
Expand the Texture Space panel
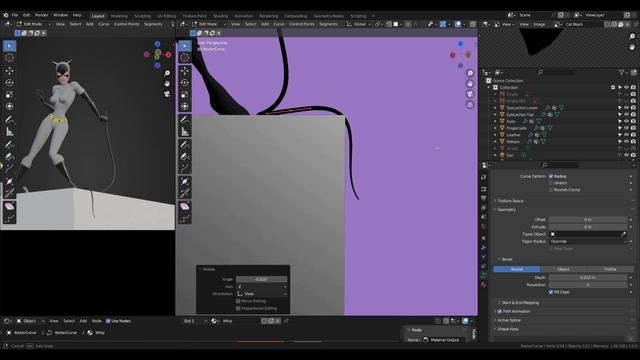tap(510, 201)
